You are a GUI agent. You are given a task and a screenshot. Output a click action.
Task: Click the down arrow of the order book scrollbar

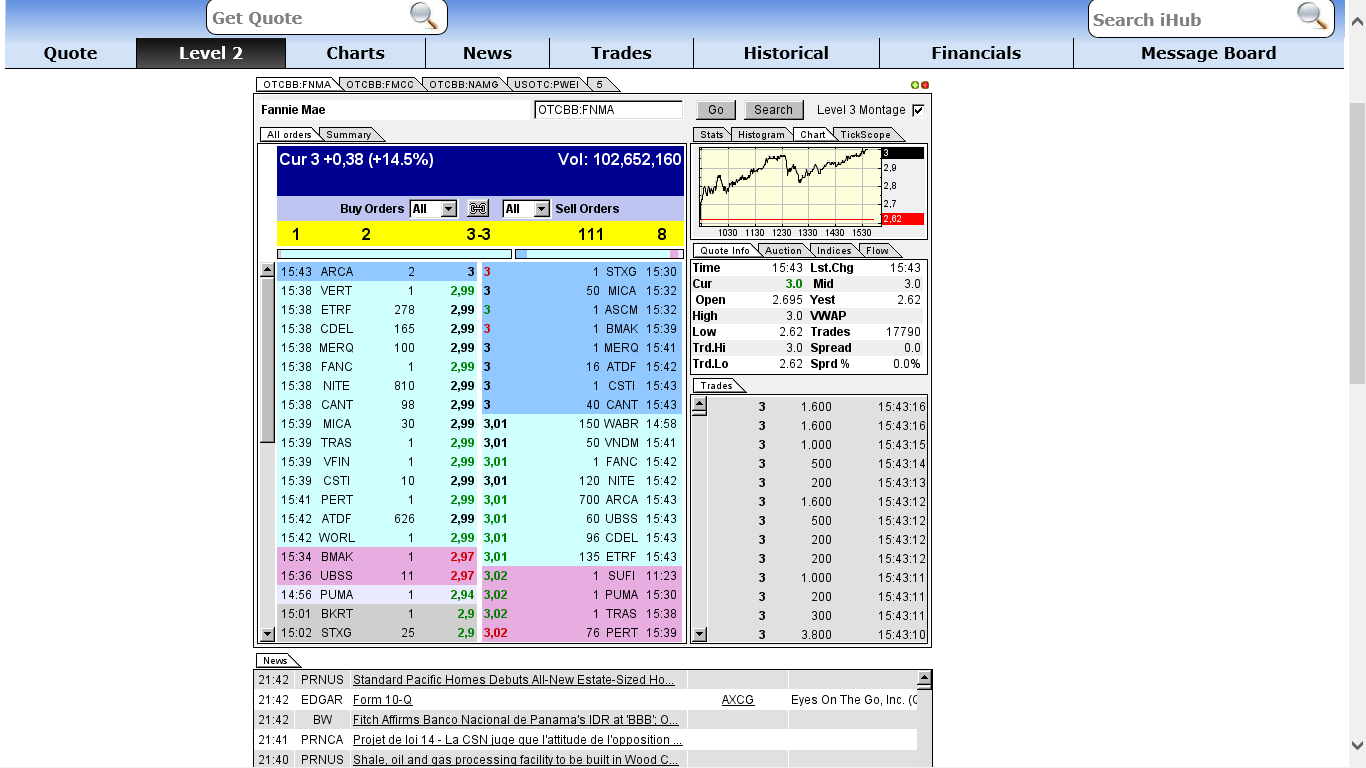267,634
